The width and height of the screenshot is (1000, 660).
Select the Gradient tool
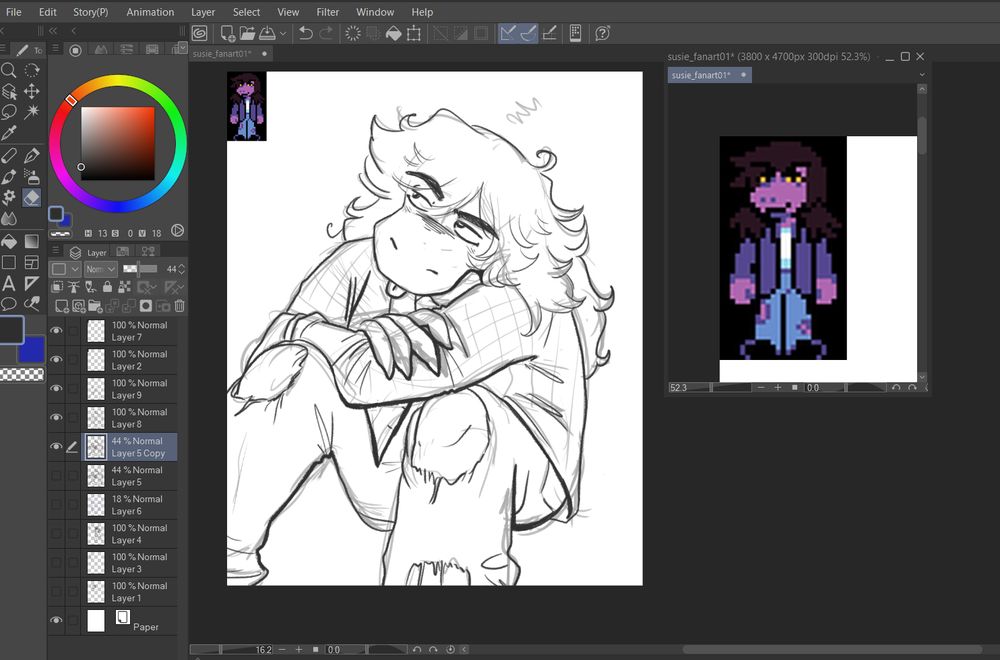[x=32, y=241]
